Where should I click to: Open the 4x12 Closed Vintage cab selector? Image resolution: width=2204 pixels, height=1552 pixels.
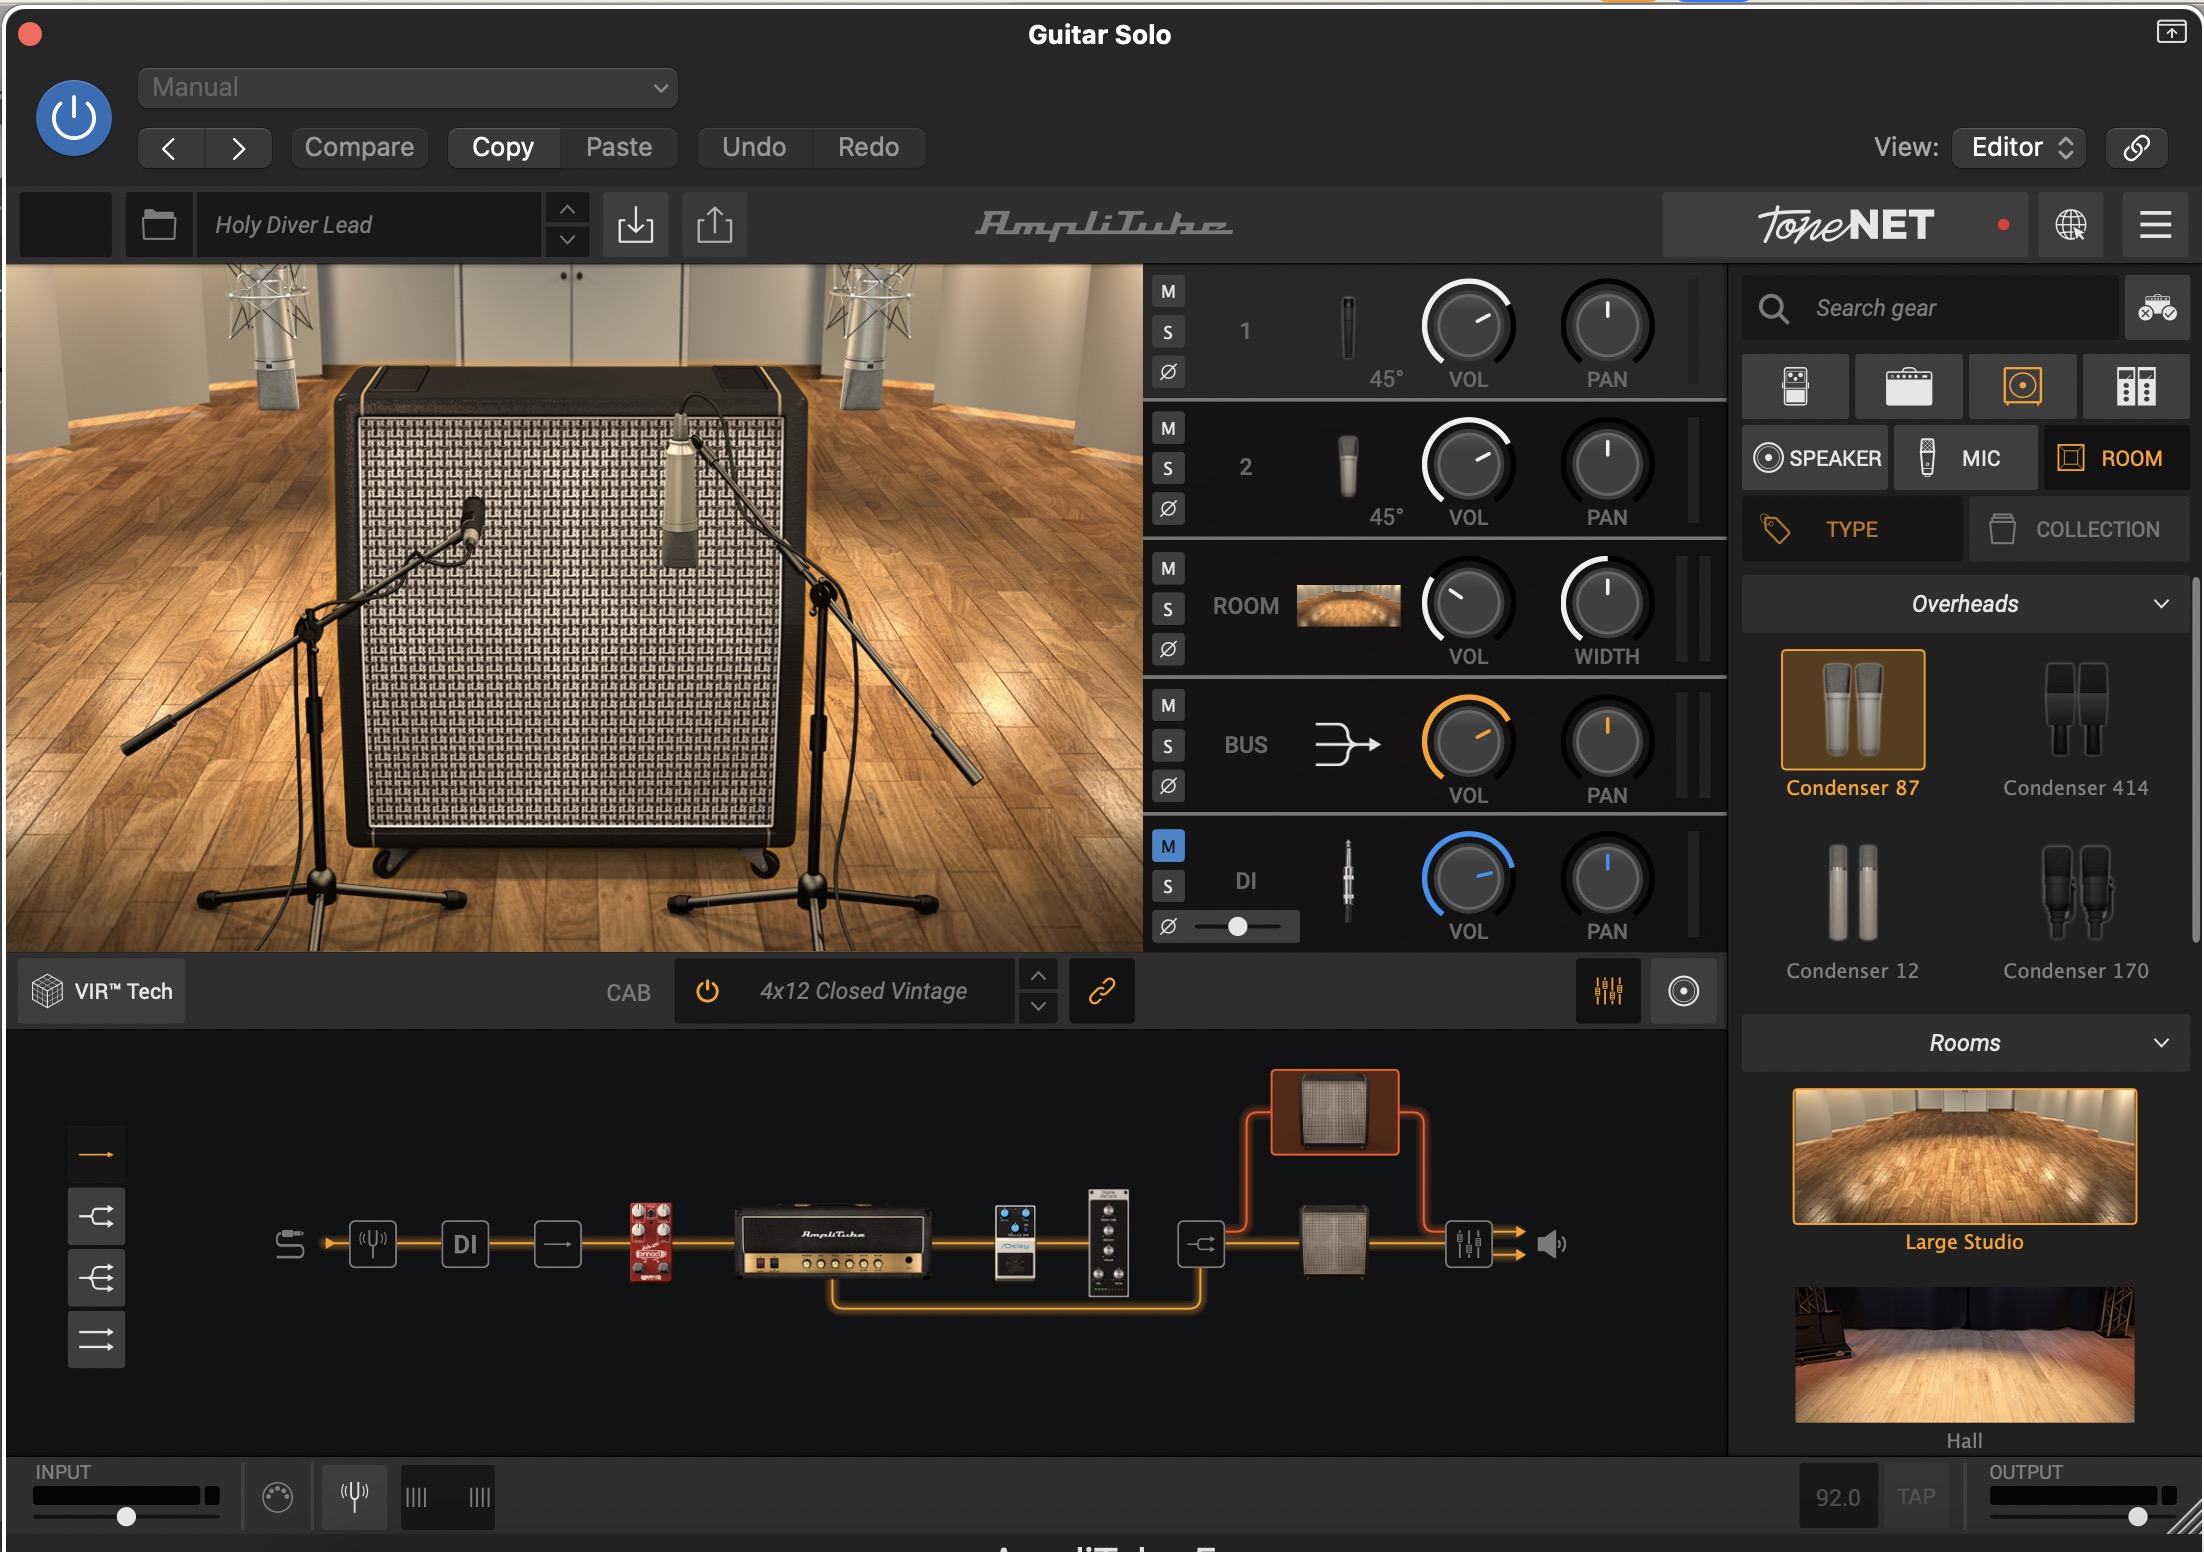tap(863, 991)
